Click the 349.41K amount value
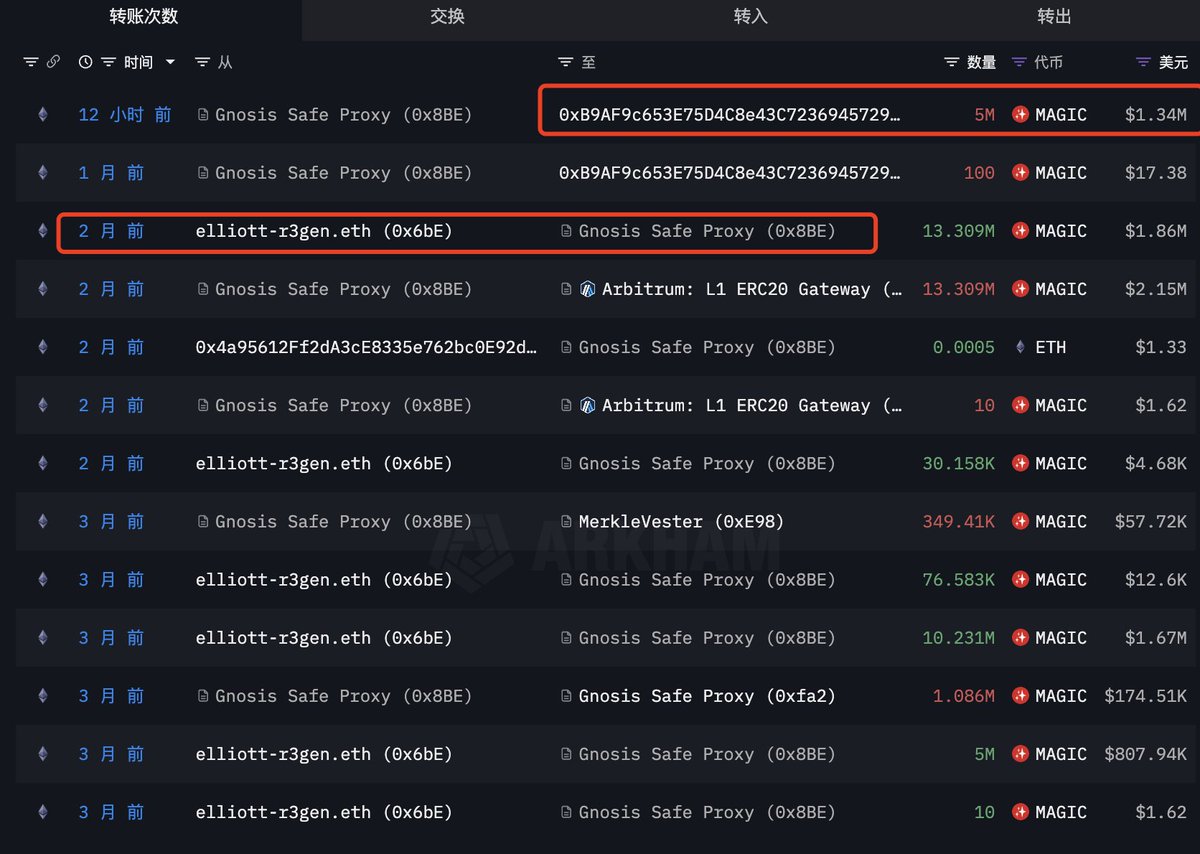The height and width of the screenshot is (854, 1200). [958, 521]
